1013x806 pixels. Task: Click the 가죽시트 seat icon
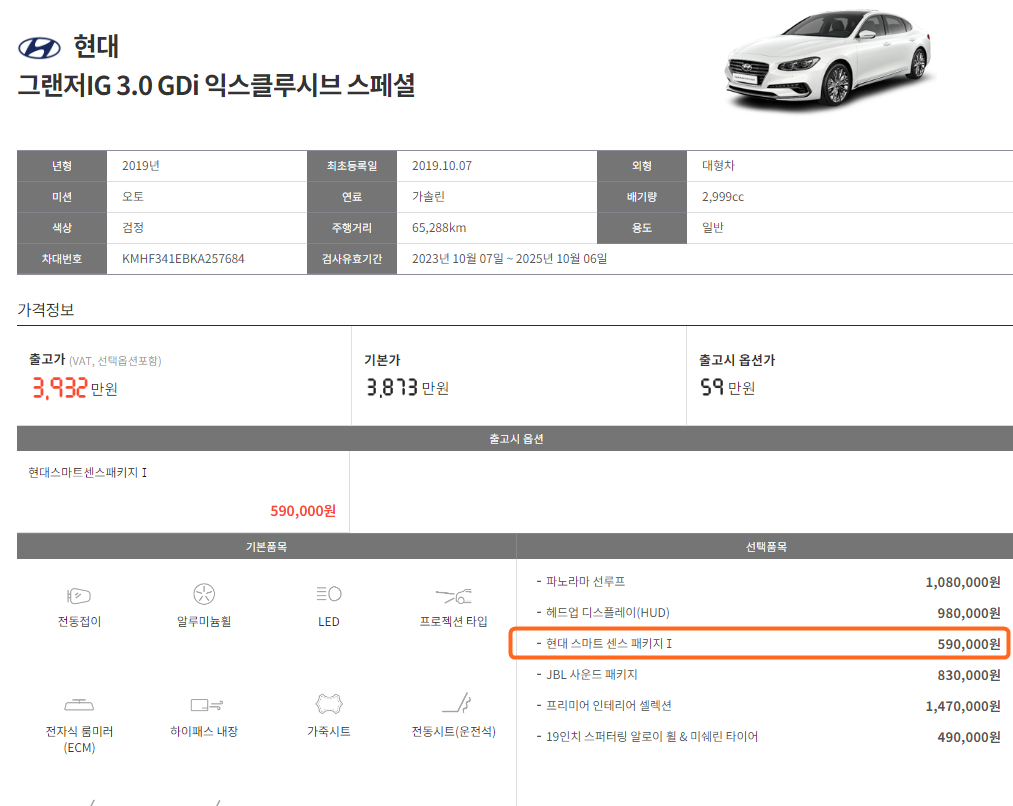[329, 703]
